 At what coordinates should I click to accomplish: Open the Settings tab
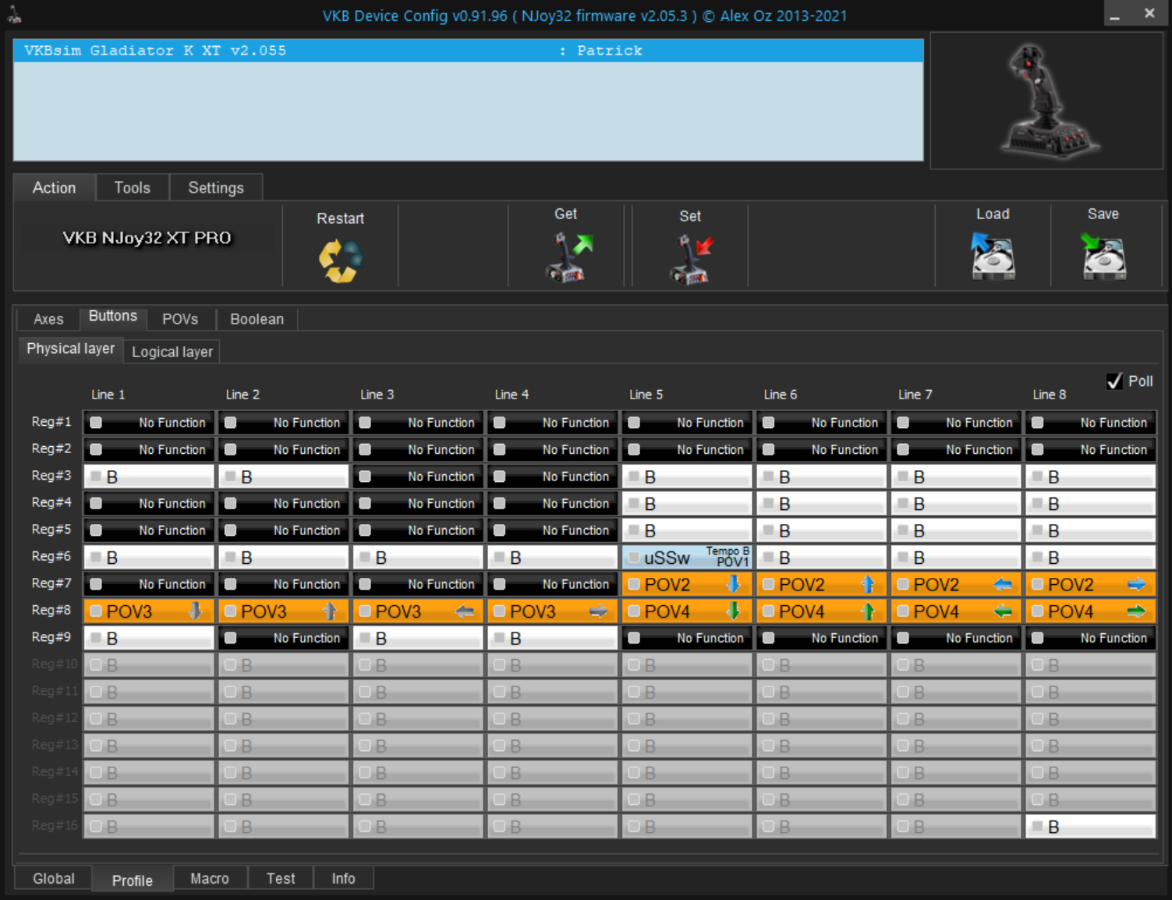[x=215, y=188]
